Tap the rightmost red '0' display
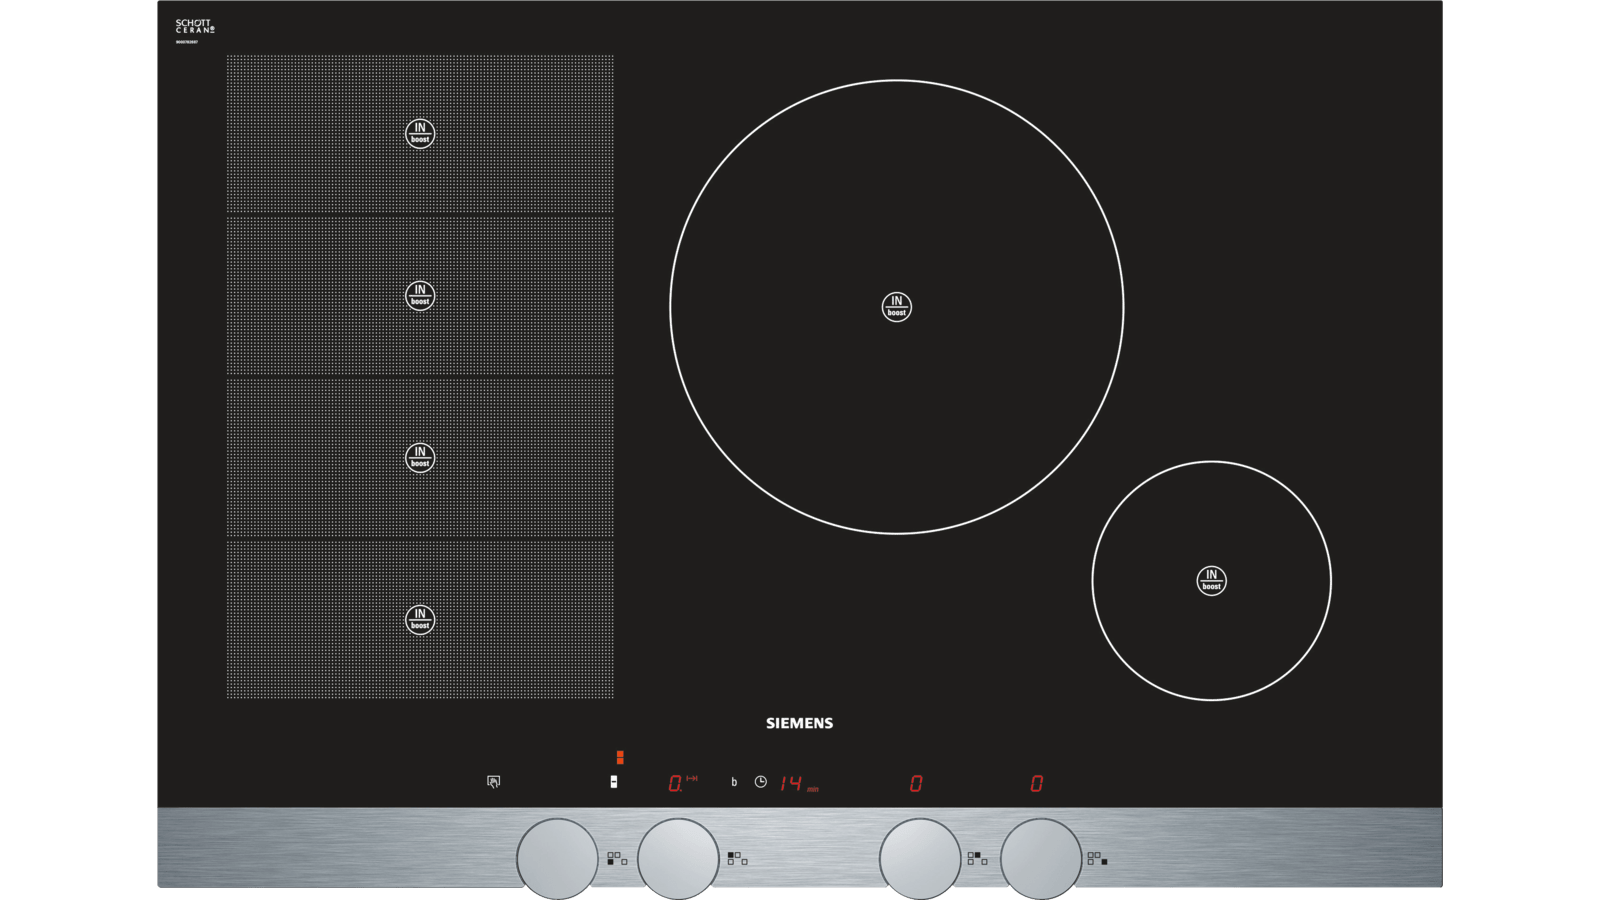The width and height of the screenshot is (1600, 900). [x=1037, y=783]
